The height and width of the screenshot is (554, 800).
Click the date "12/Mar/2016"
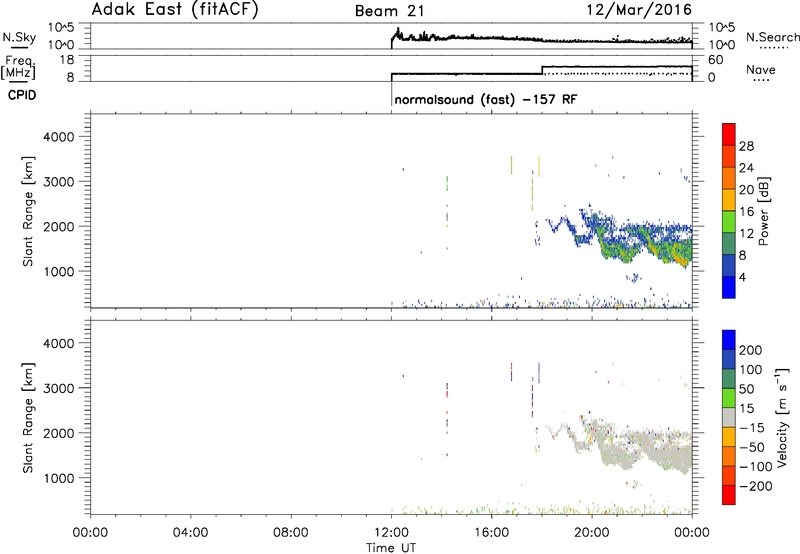639,10
